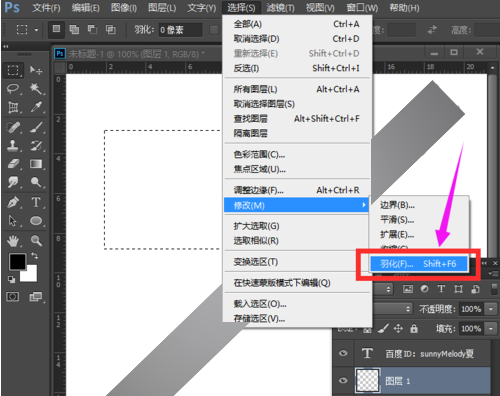Click Subtract from selection mode button
Viewport: 500px width, 396px height.
tap(92, 29)
